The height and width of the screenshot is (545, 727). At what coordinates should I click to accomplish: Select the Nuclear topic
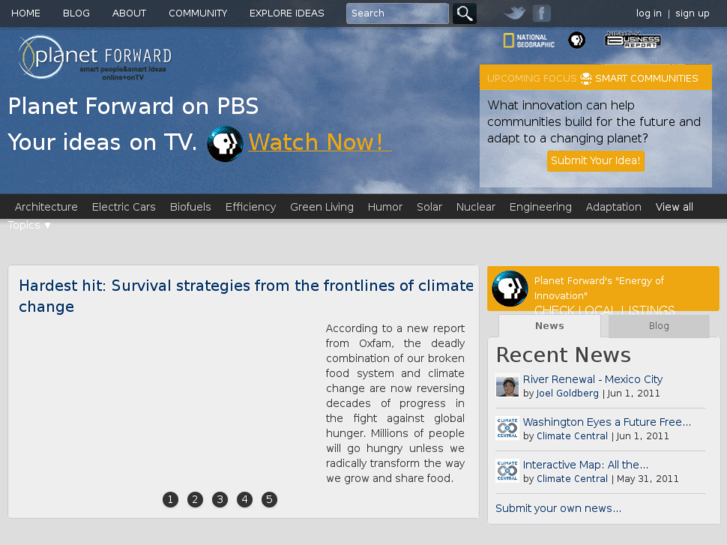point(475,207)
